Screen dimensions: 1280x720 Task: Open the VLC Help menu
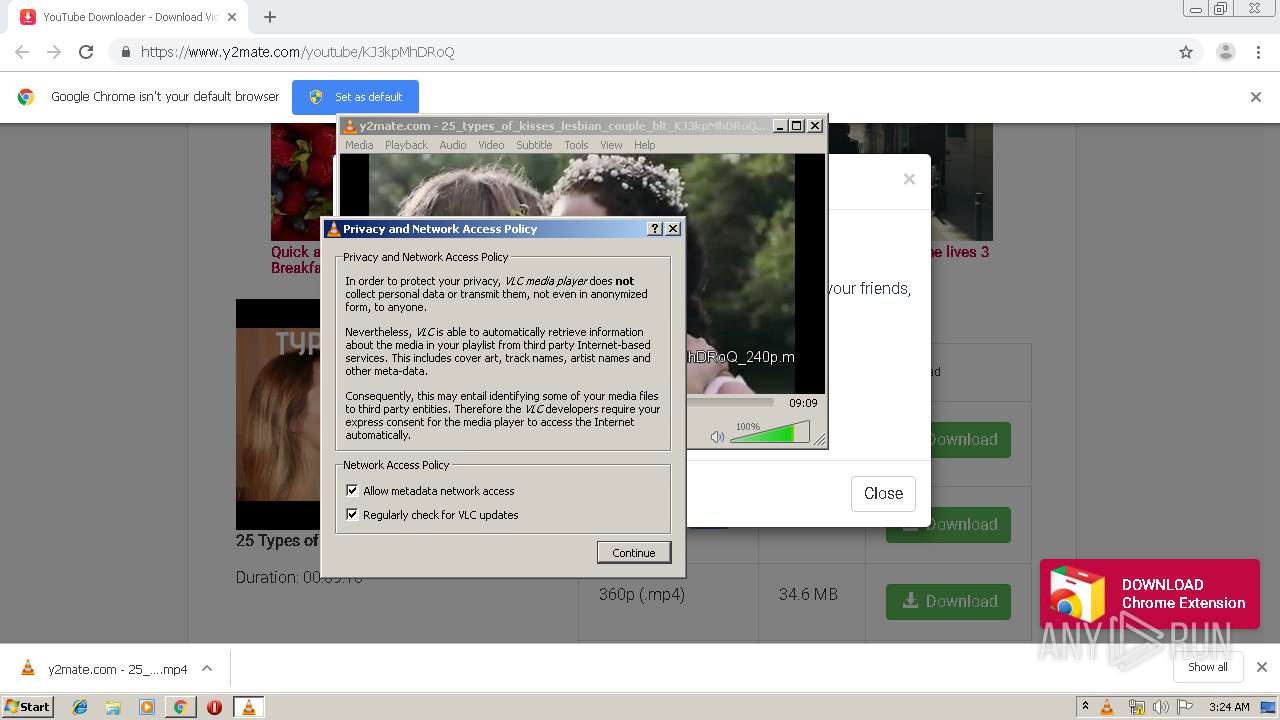pyautogui.click(x=645, y=145)
